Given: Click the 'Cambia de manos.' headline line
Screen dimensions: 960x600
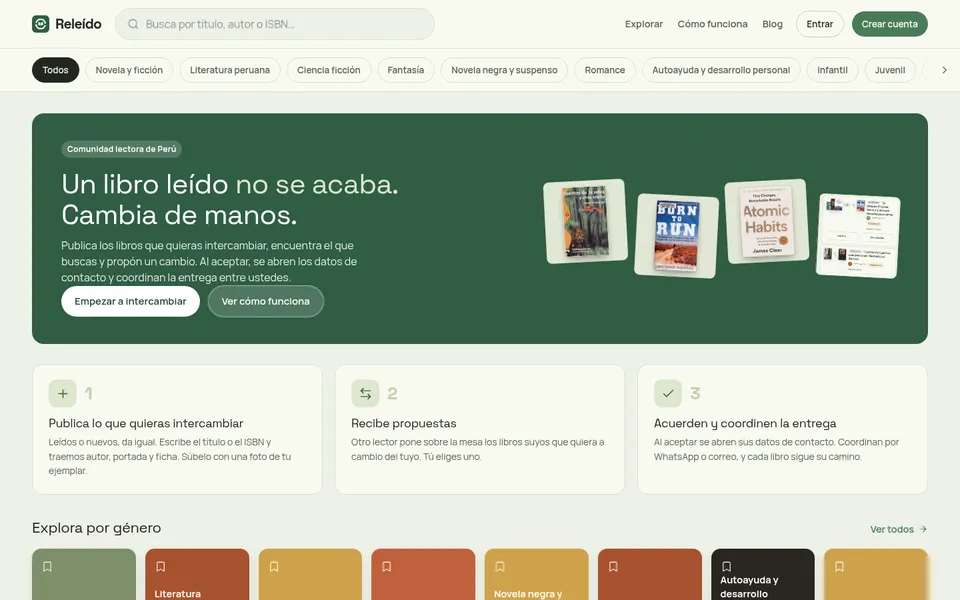Looking at the screenshot, I should [179, 215].
